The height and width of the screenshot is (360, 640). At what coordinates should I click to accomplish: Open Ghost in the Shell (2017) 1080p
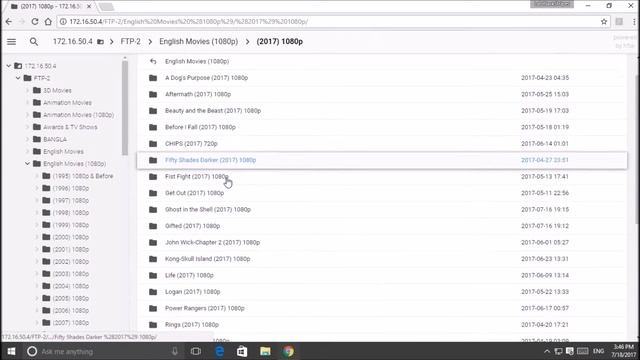[208, 209]
